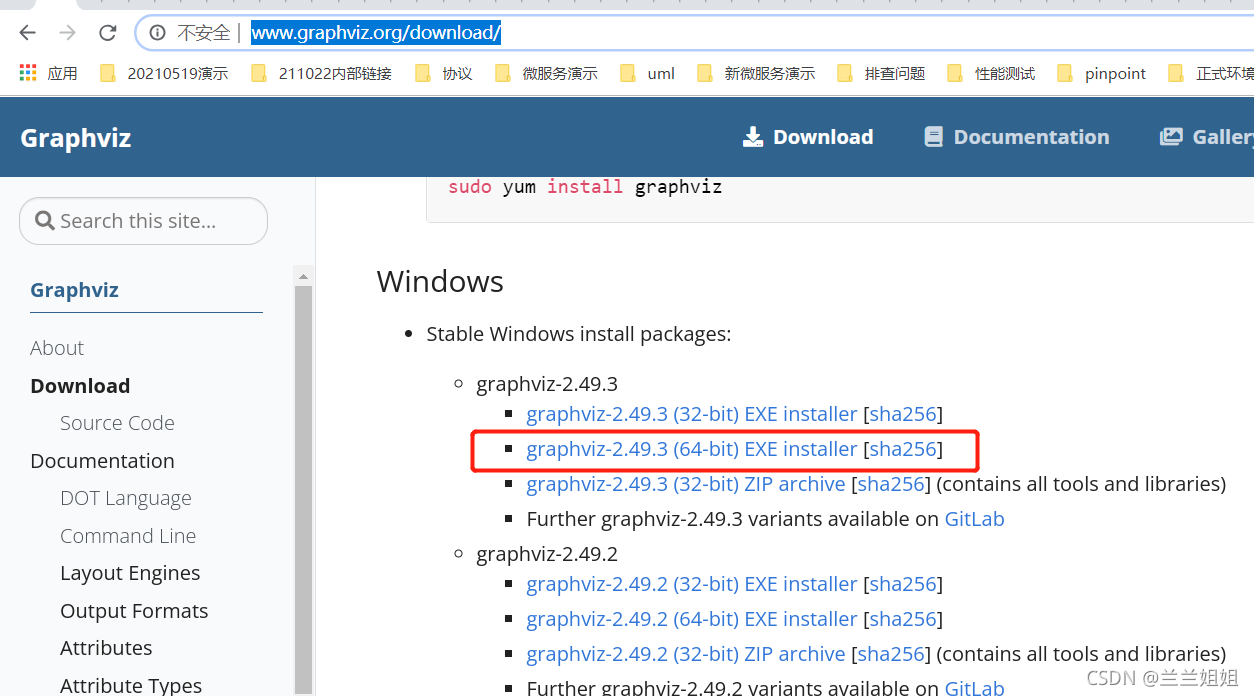The height and width of the screenshot is (696, 1254).
Task: Open GitLab link for 2.49.2 variants
Action: (974, 687)
